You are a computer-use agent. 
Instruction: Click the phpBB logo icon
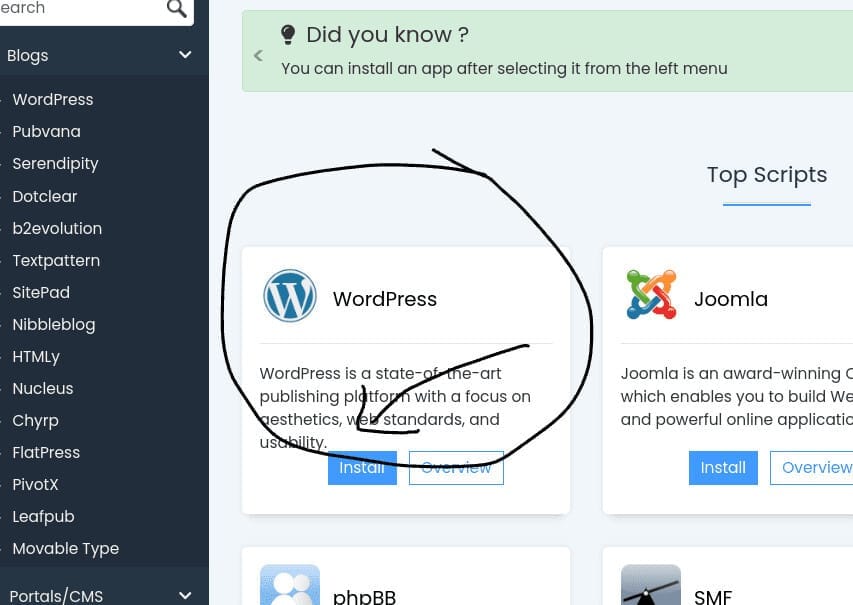coord(290,585)
